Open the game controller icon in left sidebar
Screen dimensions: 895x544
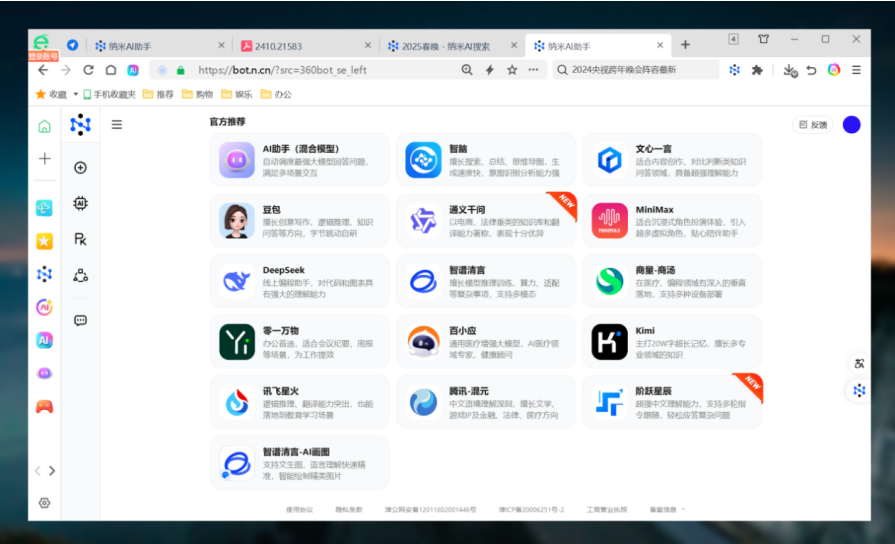(x=44, y=406)
